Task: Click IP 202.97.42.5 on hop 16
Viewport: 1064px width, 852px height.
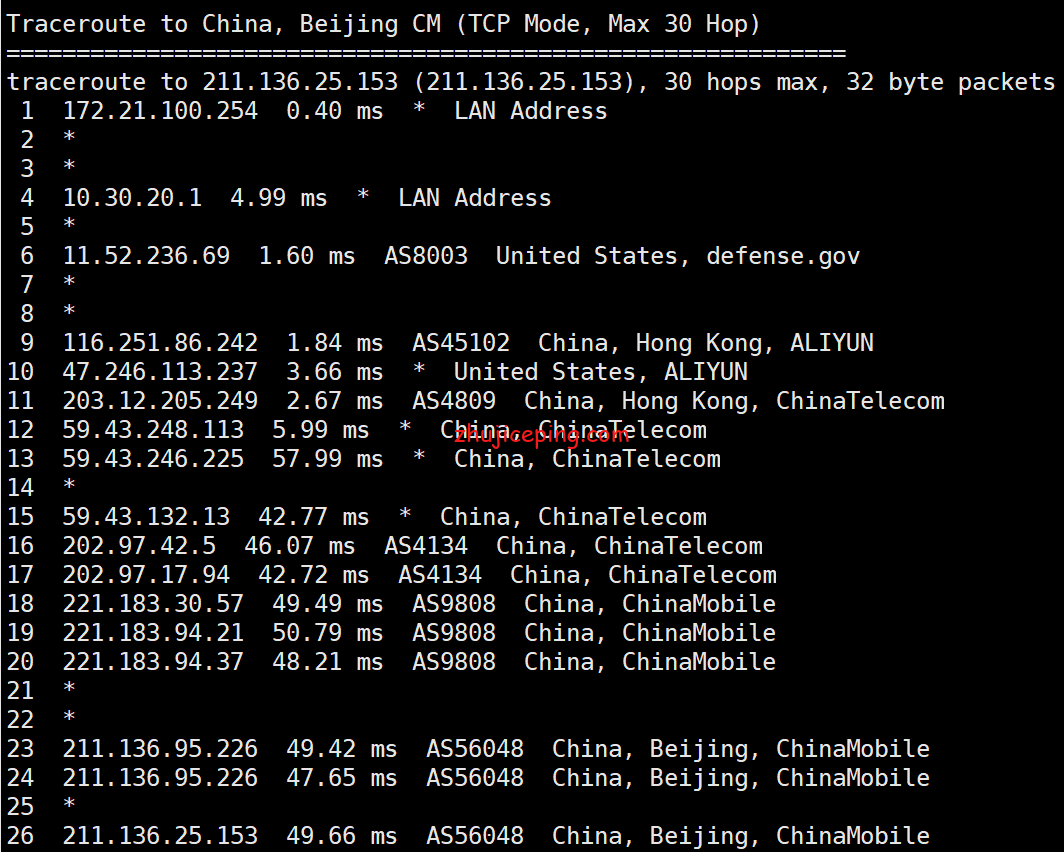Action: click(139, 546)
